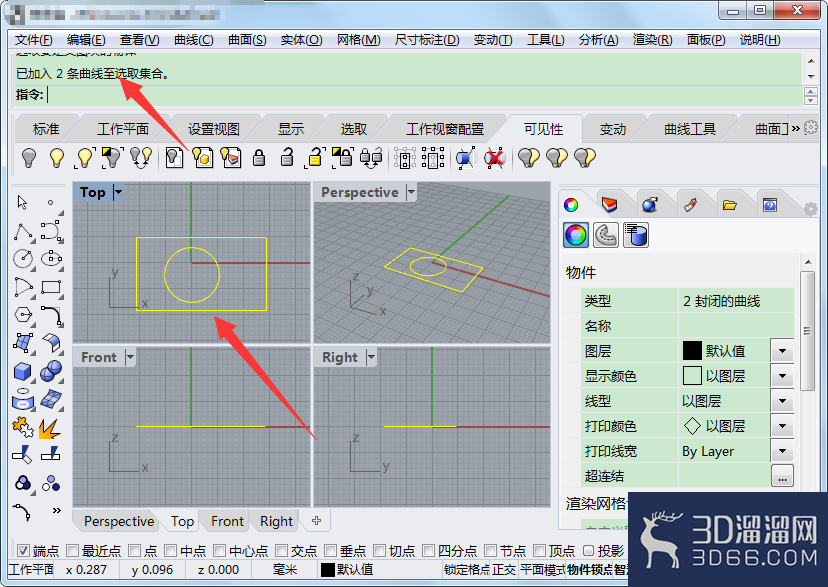Click the Unlock objects open padlock icon
Screen dimensions: 828x587
pyautogui.click(x=287, y=157)
